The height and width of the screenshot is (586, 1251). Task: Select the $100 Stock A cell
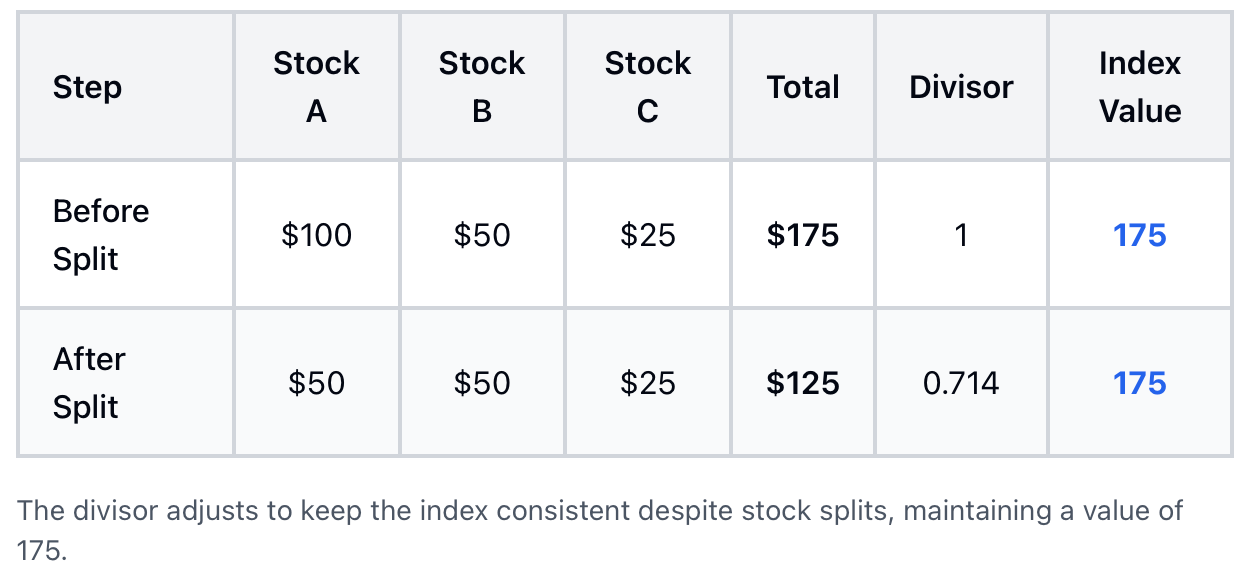tap(316, 235)
